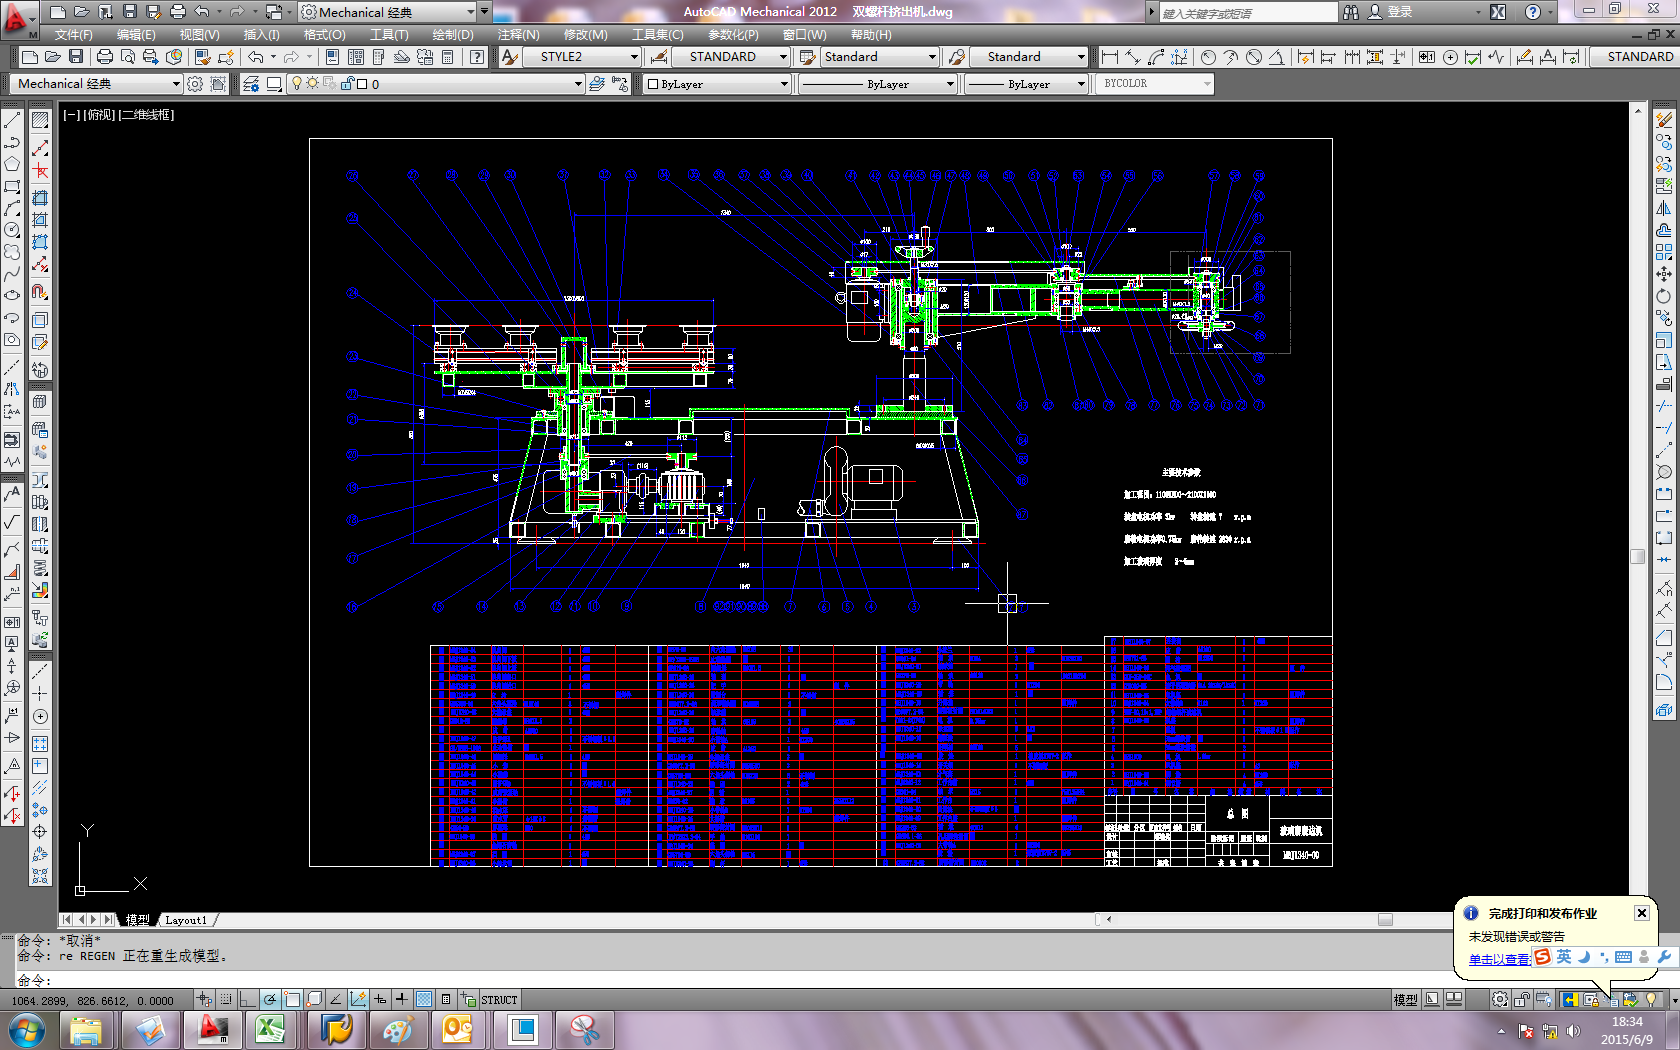Image resolution: width=1680 pixels, height=1050 pixels.
Task: Click the Plot (print) icon in standard toolbar
Action: coord(104,57)
